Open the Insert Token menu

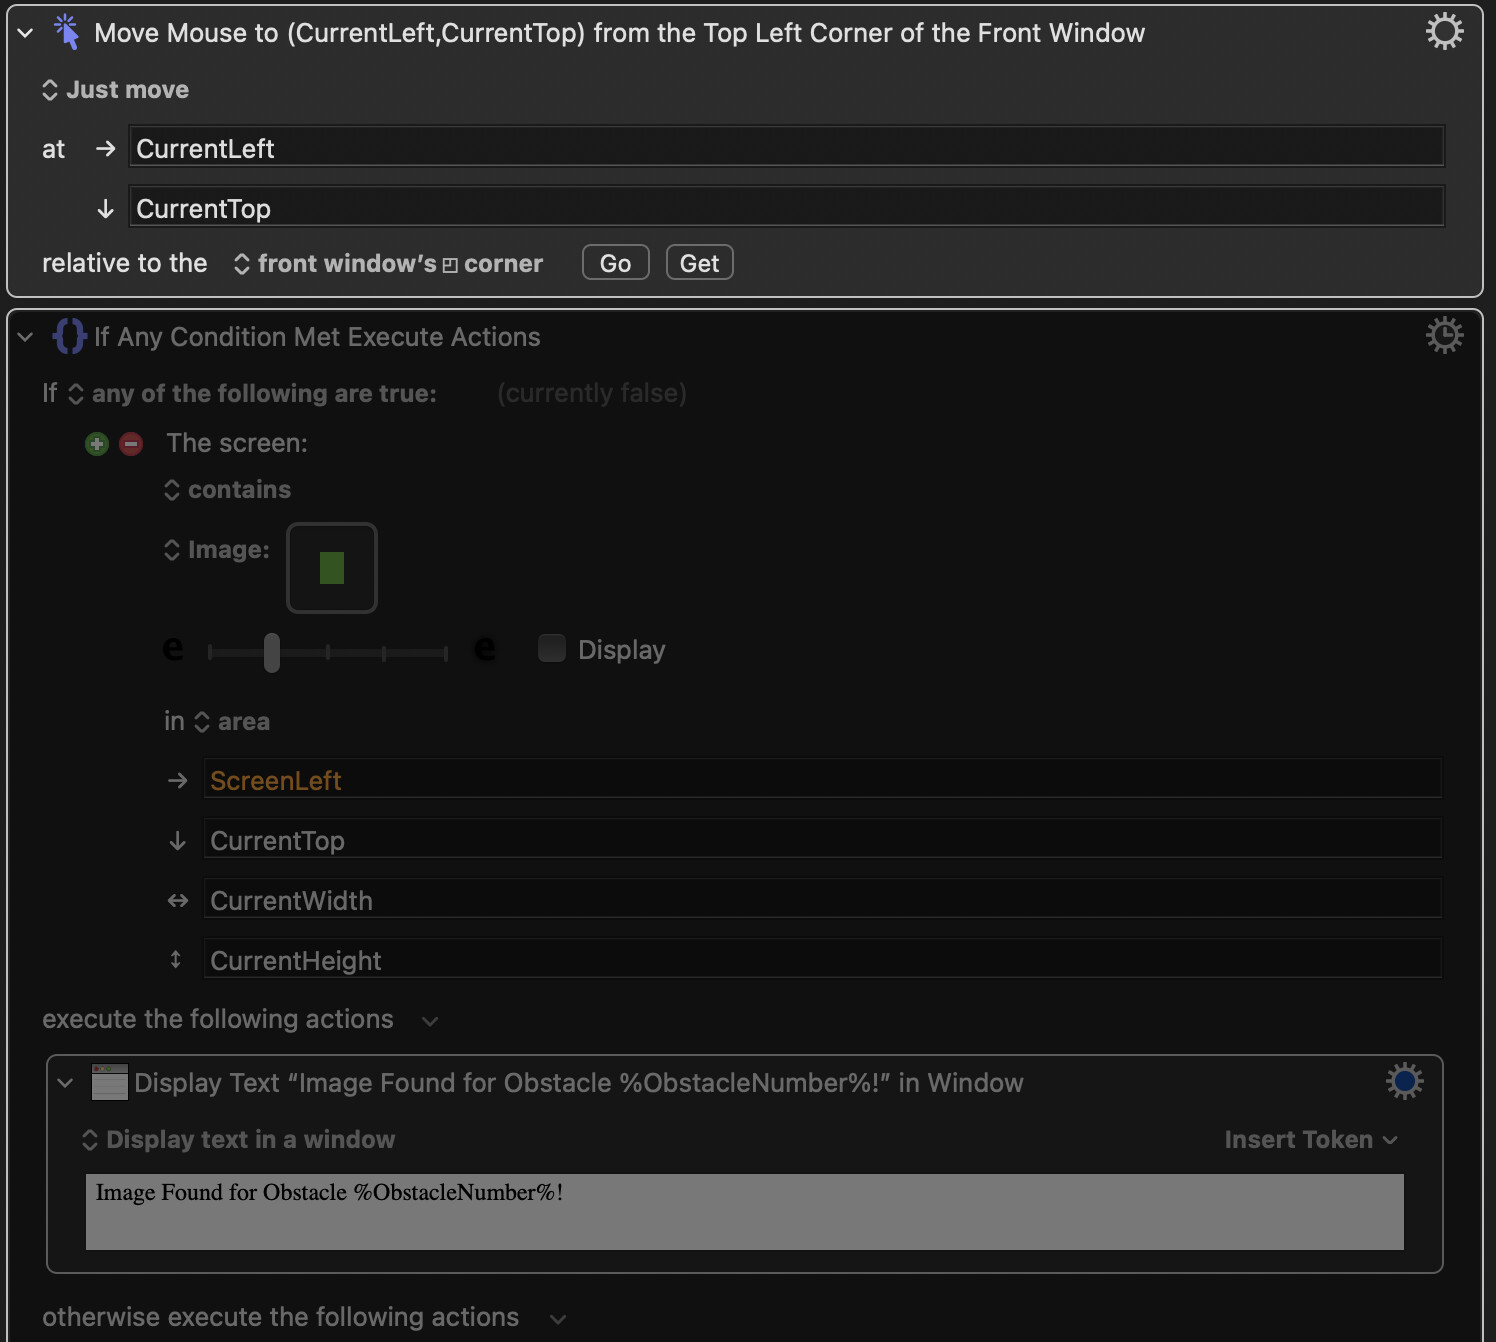[1311, 1140]
